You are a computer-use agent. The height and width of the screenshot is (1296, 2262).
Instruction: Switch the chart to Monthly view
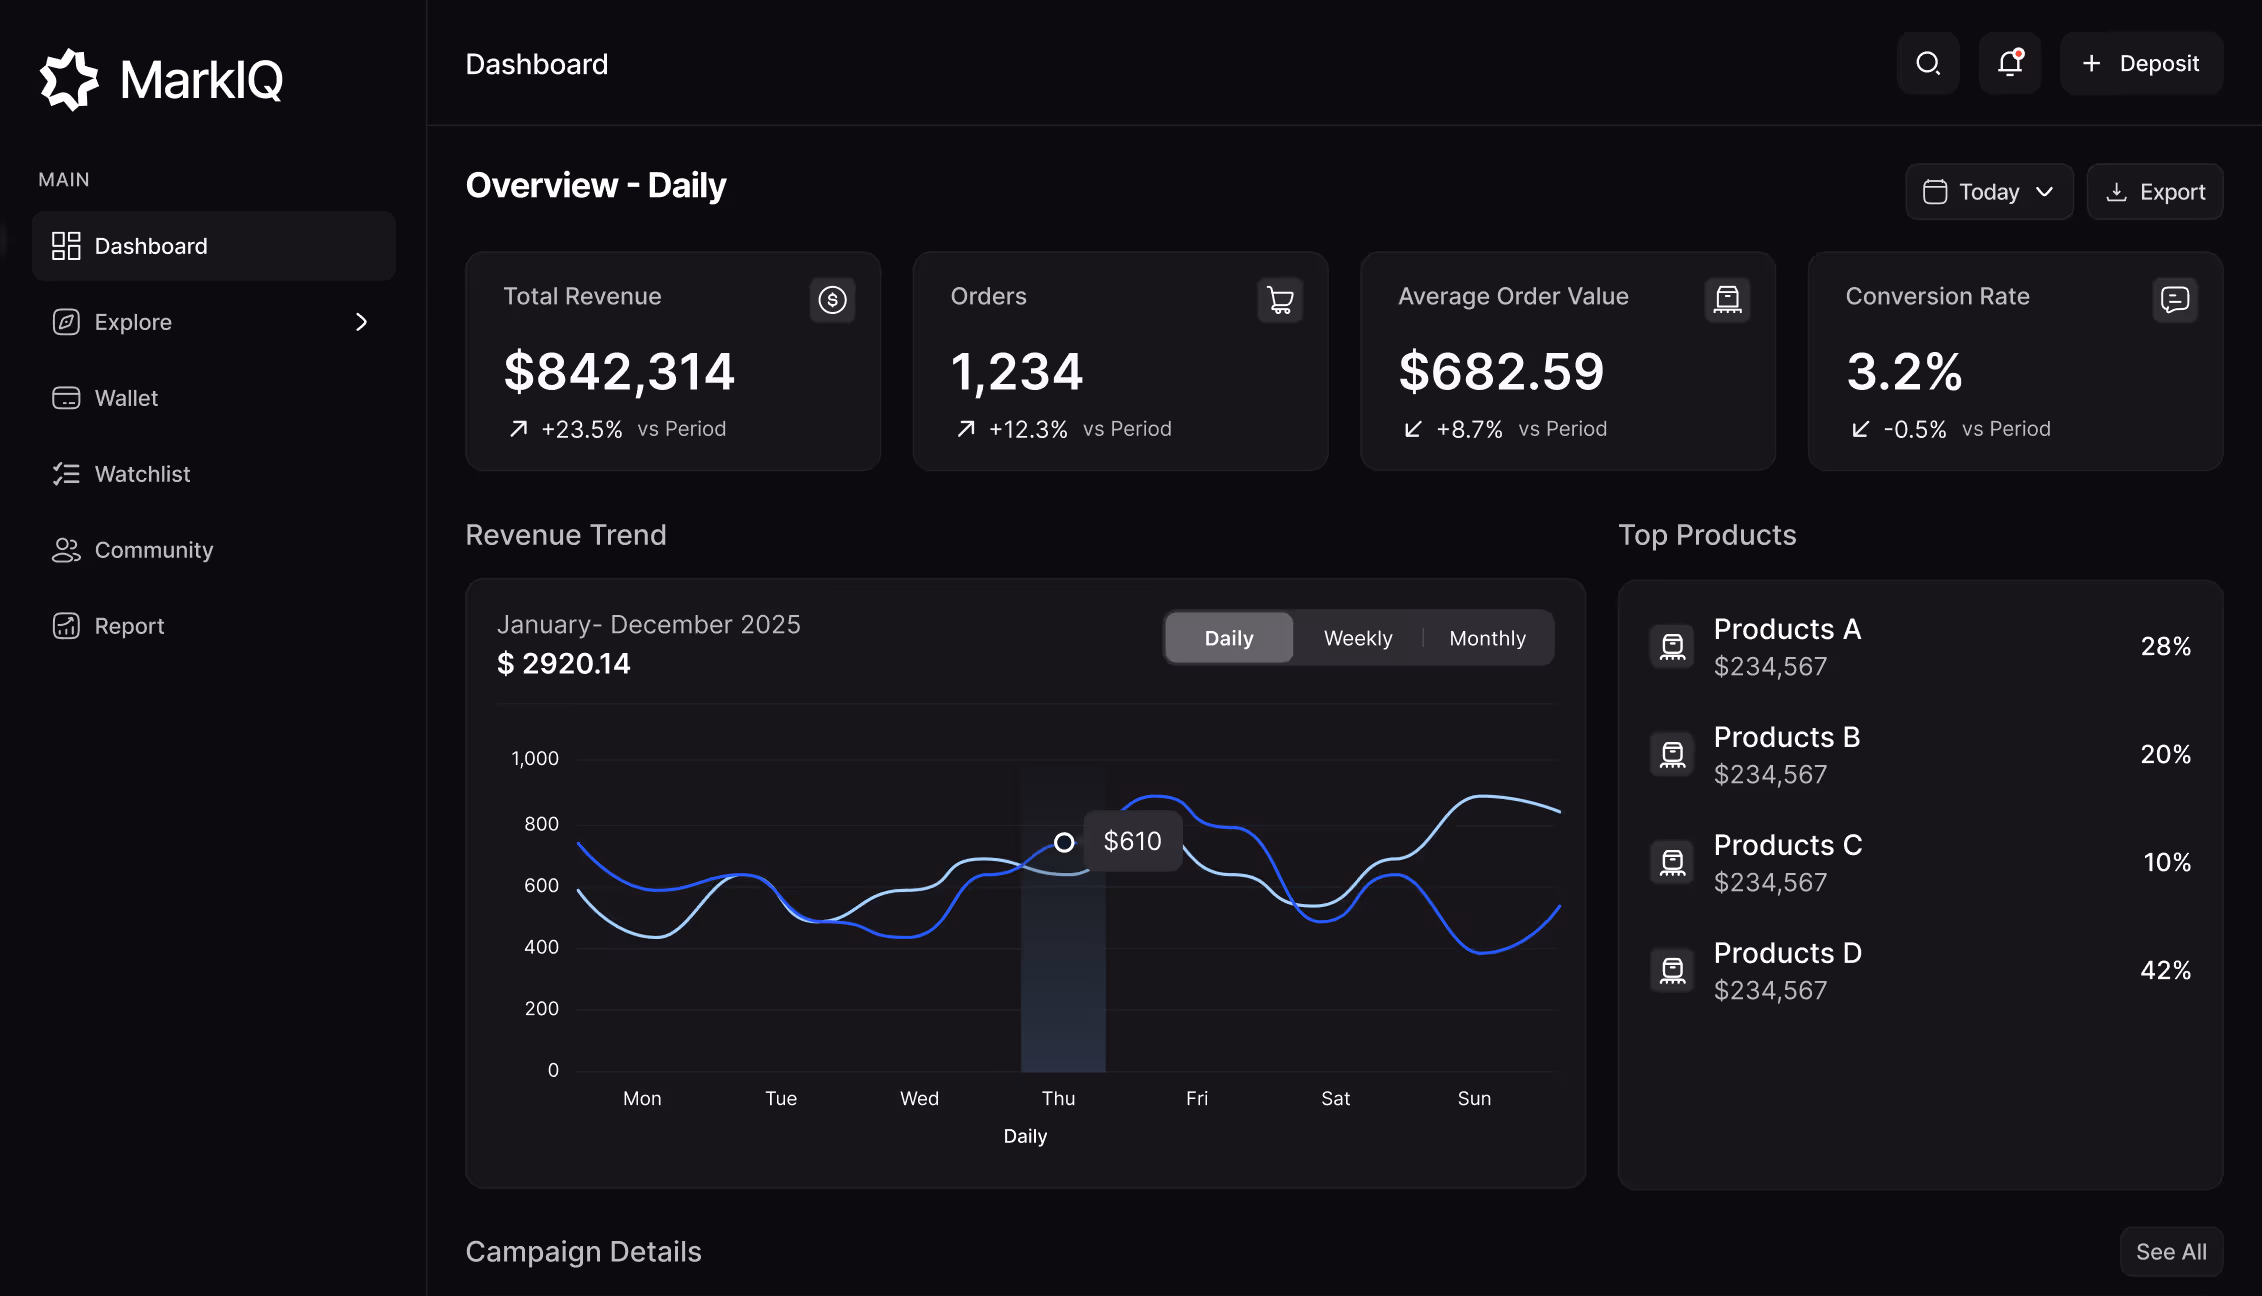pyautogui.click(x=1487, y=637)
